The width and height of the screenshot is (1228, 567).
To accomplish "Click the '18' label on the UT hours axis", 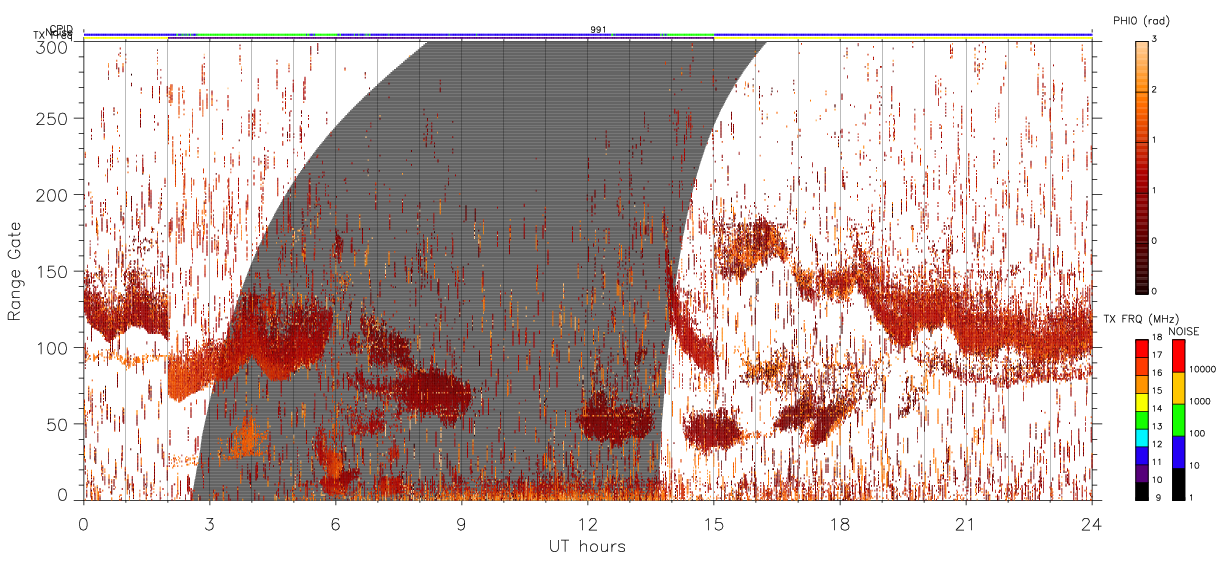I will point(839,523).
